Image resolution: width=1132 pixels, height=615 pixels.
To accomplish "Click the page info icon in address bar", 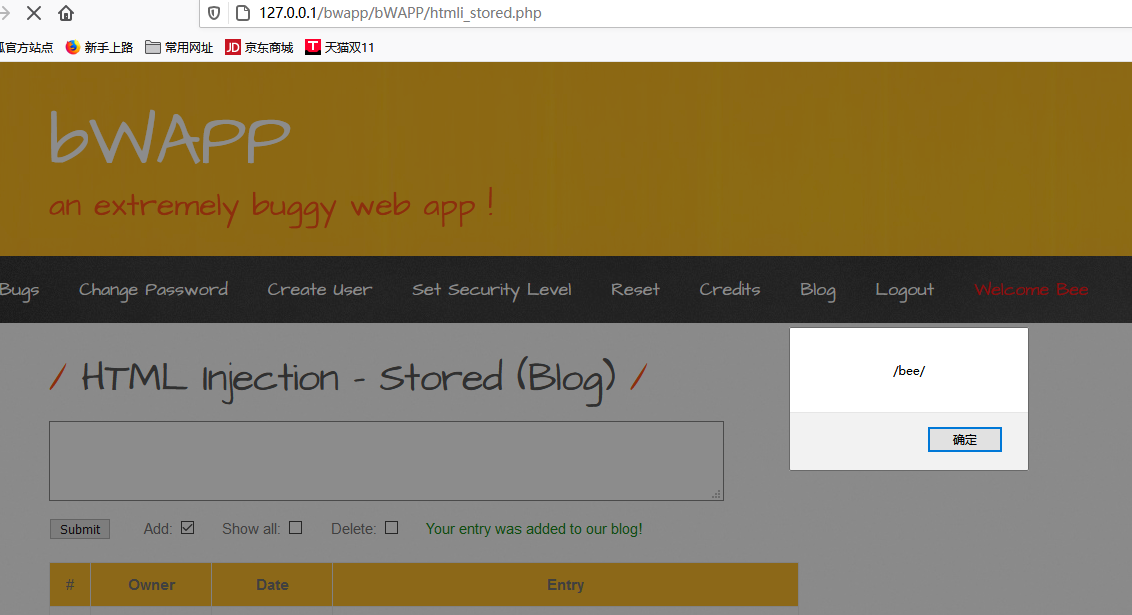I will click(x=243, y=13).
